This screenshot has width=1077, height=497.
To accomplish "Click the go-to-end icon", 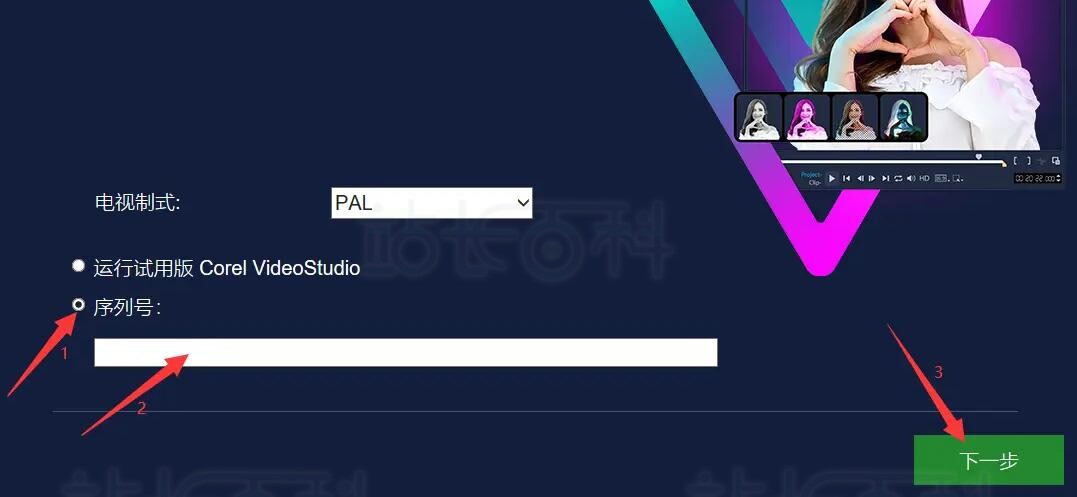I will click(885, 178).
